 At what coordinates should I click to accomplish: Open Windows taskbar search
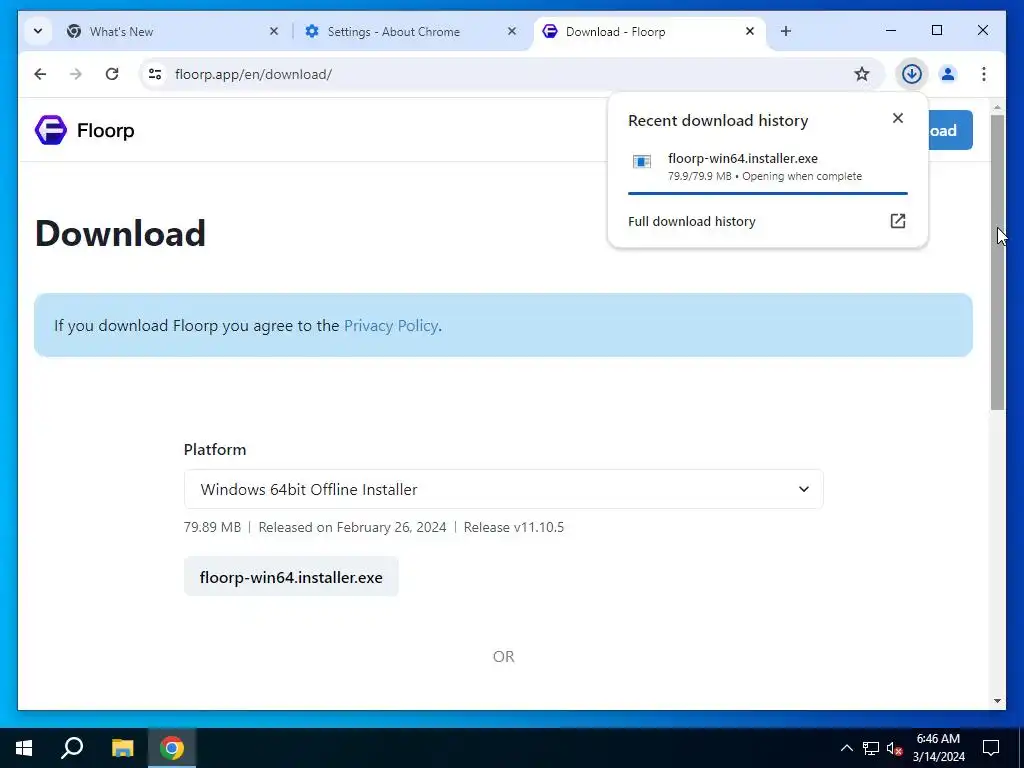(x=72, y=748)
